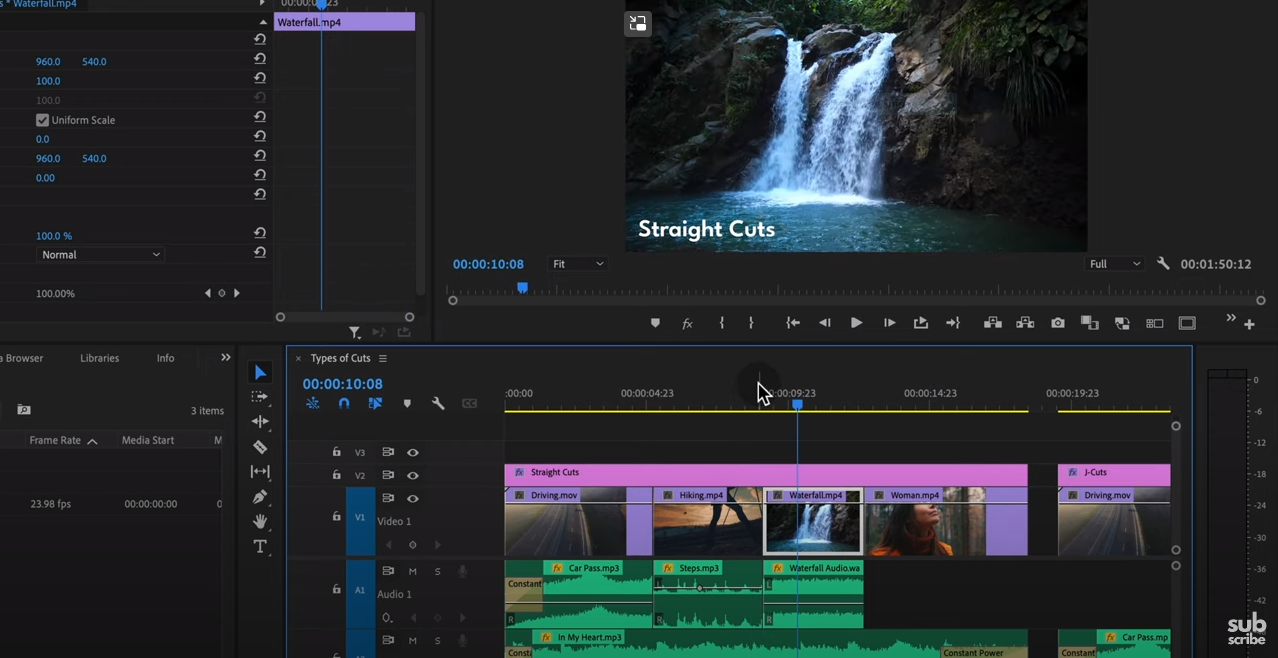Add marker in the Program Monitor
The height and width of the screenshot is (658, 1278).
click(655, 323)
